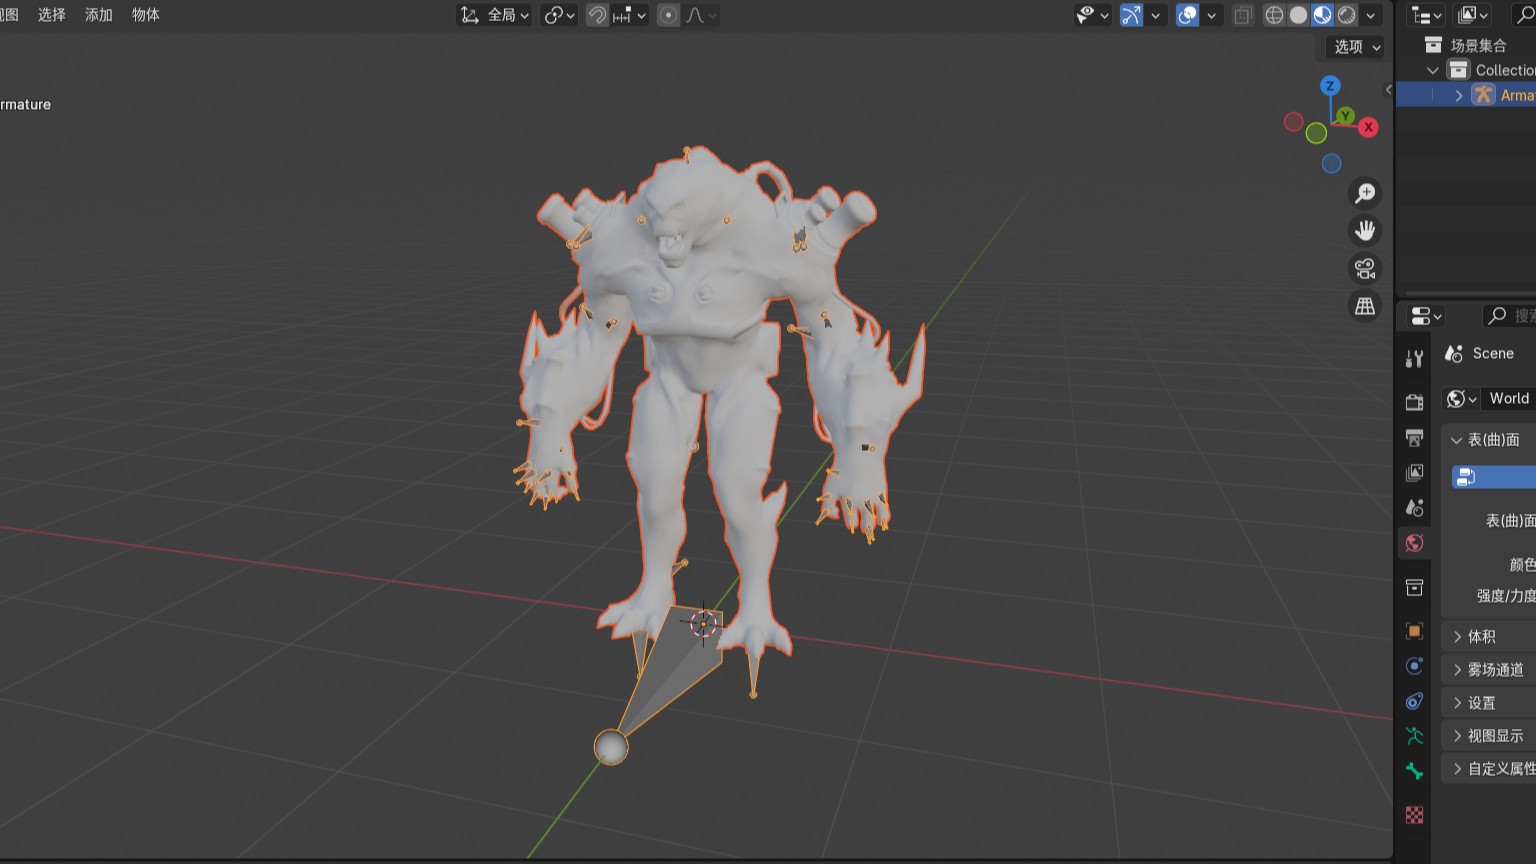Click the 选项 options button
This screenshot has width=1536, height=864.
click(1356, 47)
